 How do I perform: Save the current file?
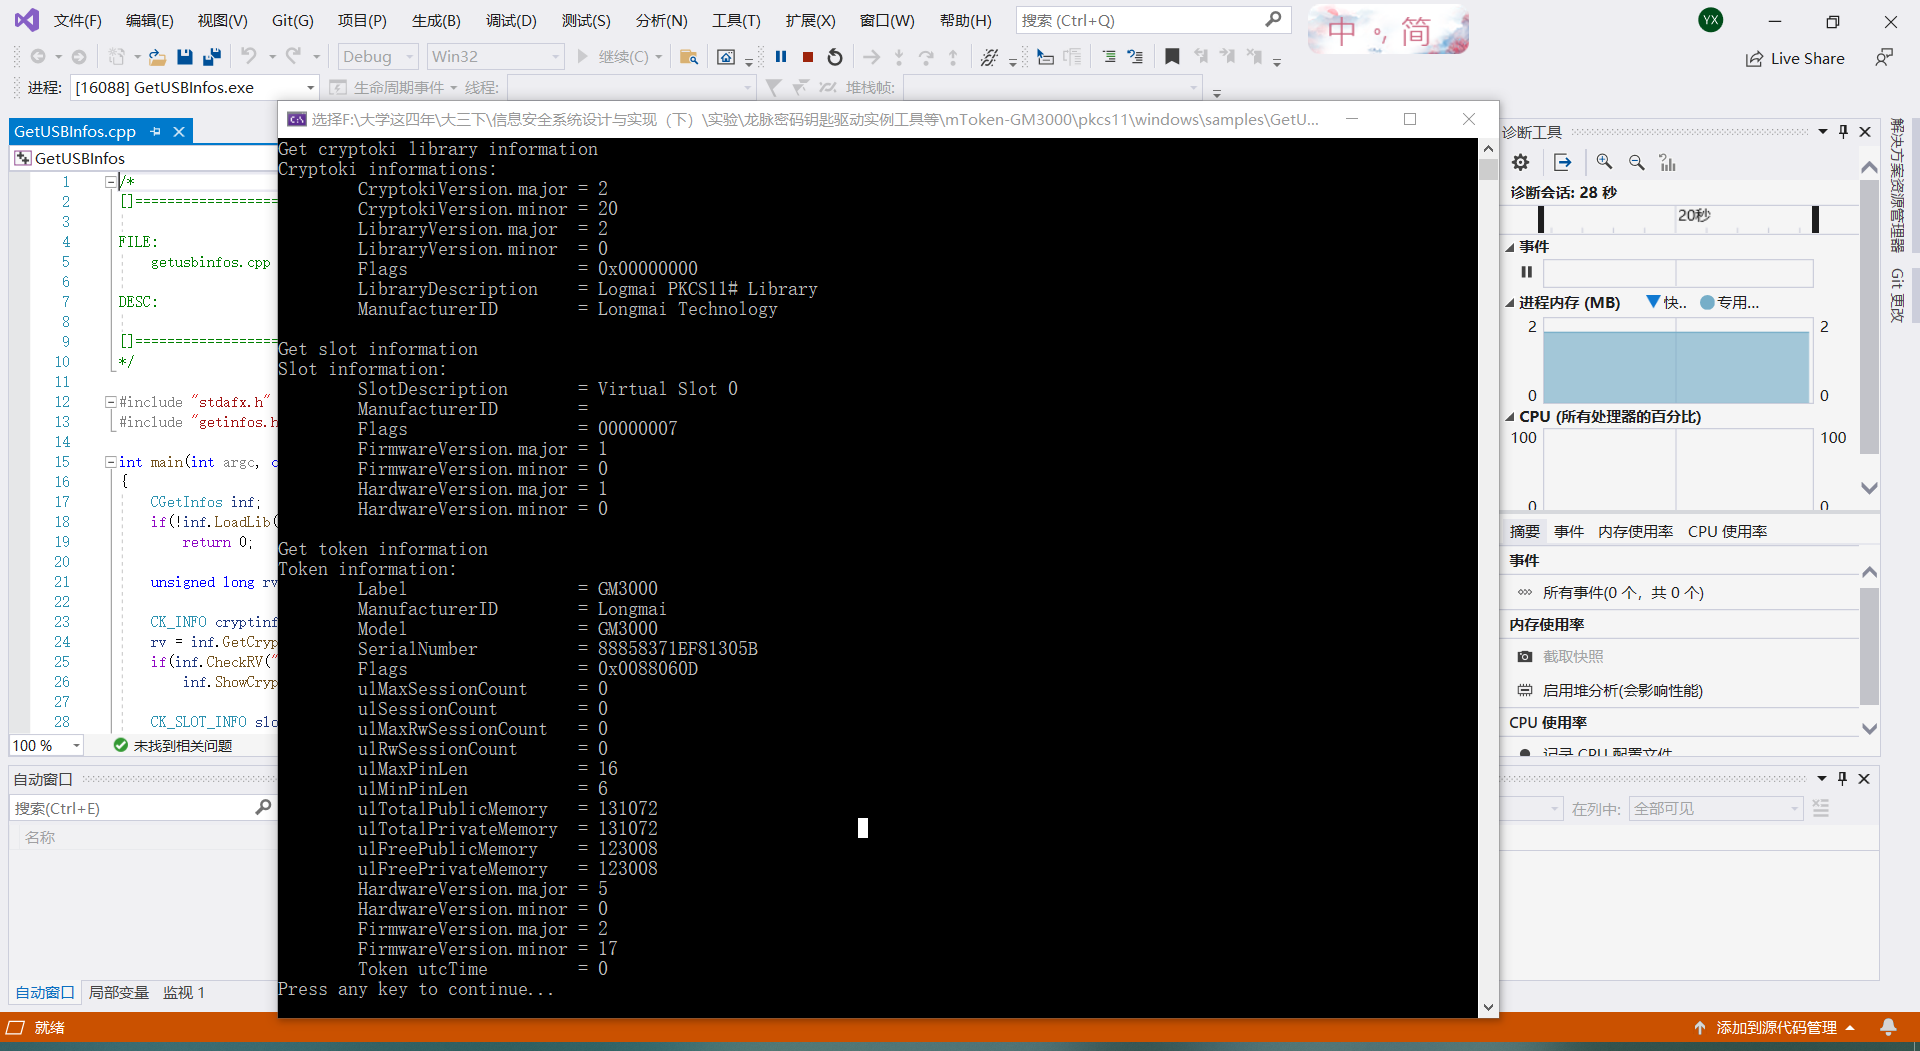click(184, 57)
